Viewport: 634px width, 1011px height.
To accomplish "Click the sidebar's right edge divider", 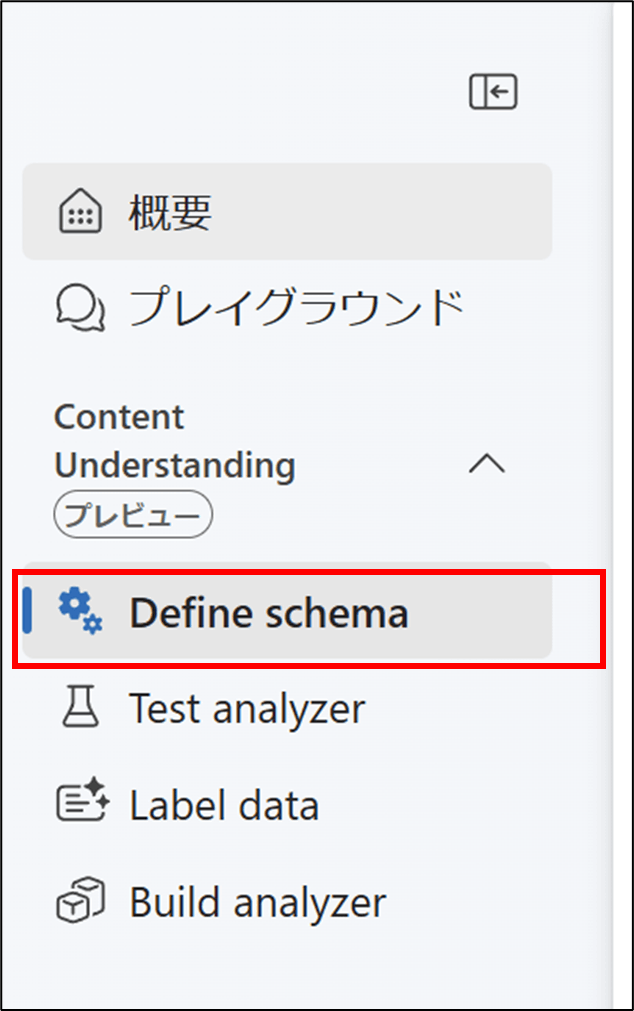I will coord(609,506).
